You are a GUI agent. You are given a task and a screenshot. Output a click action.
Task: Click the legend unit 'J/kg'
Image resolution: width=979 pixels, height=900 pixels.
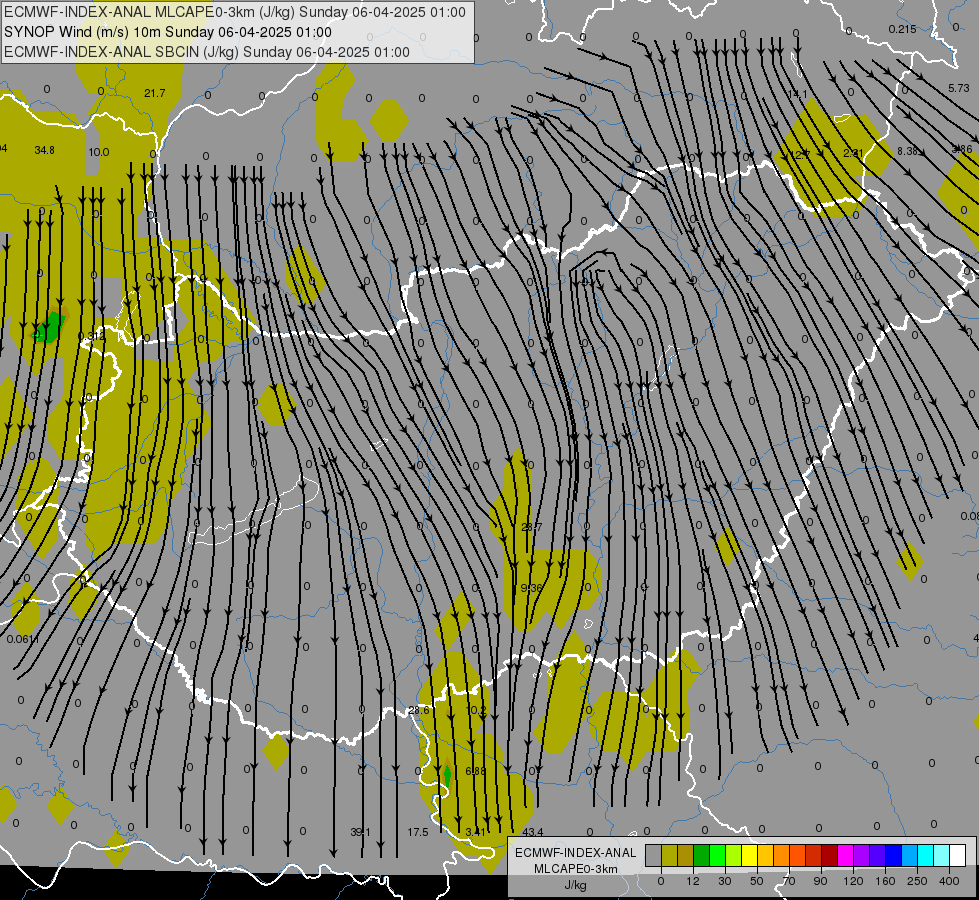point(576,885)
